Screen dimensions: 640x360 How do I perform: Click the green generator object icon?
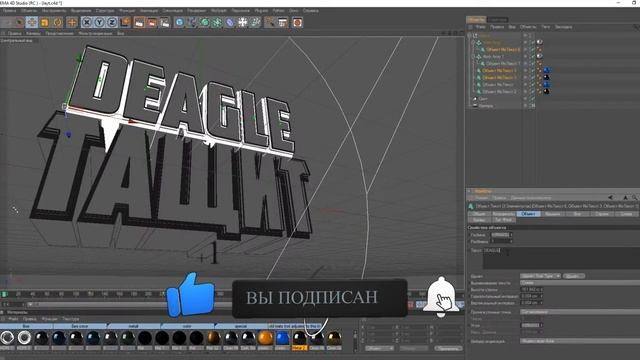point(204,22)
